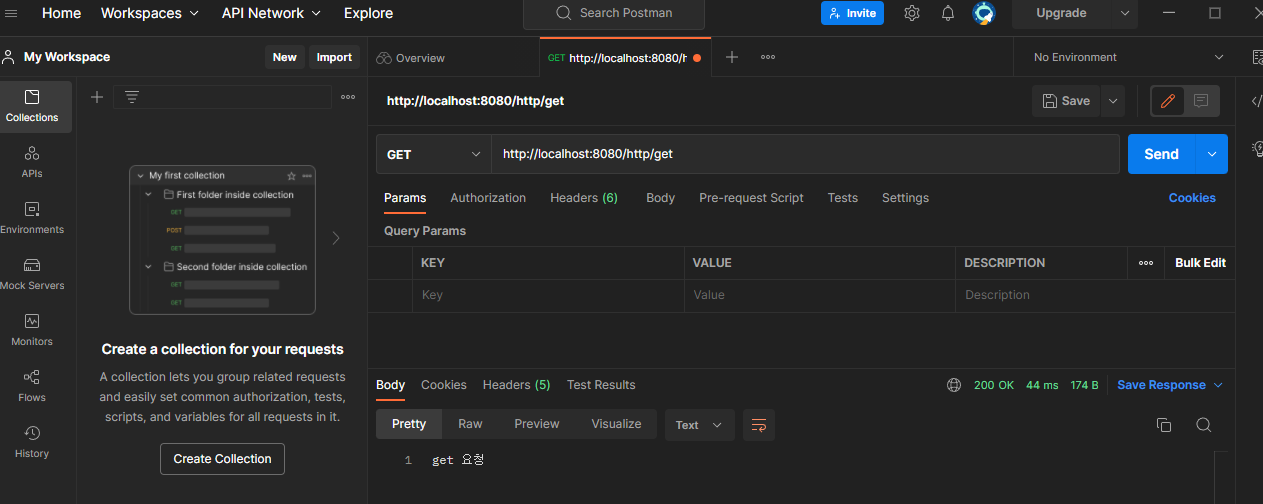1263x504 pixels.
Task: Open a new request tab with plus
Action: click(732, 57)
